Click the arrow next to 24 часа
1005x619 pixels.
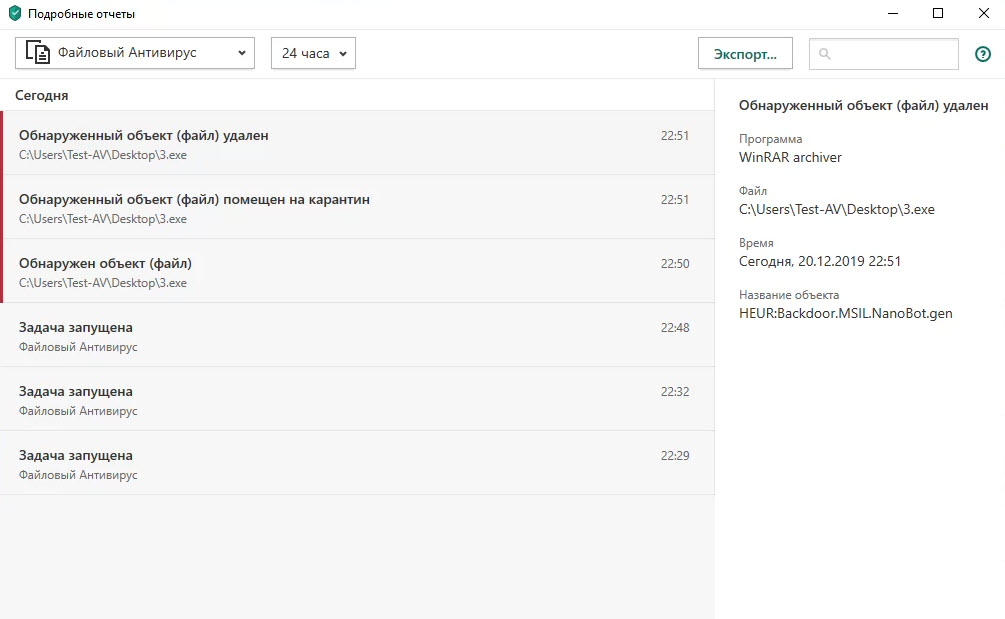[343, 54]
